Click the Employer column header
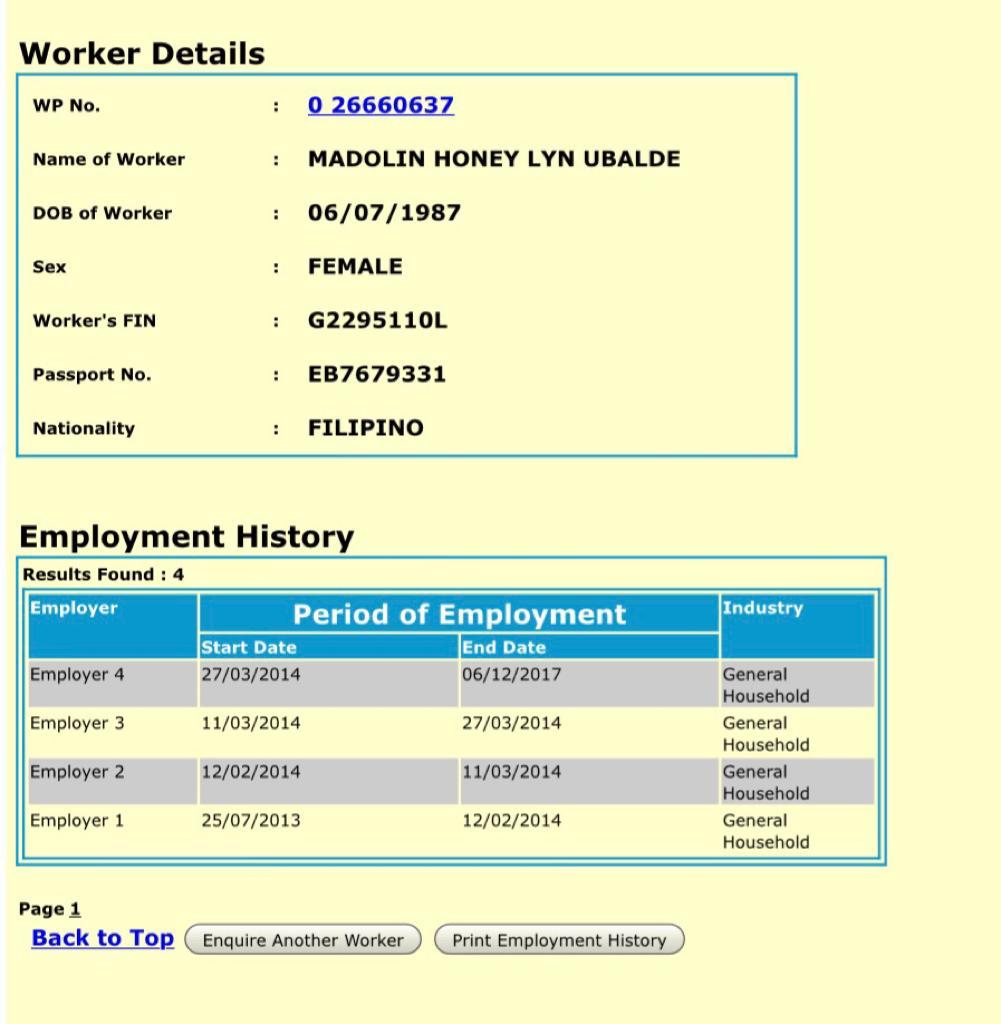The width and height of the screenshot is (1001, 1024). (x=73, y=608)
